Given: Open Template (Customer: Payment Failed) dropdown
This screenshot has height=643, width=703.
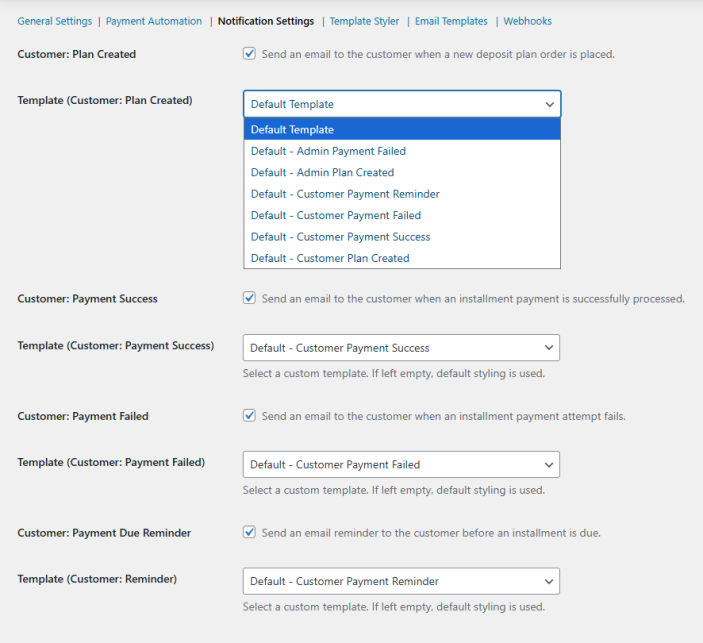Looking at the screenshot, I should [401, 465].
